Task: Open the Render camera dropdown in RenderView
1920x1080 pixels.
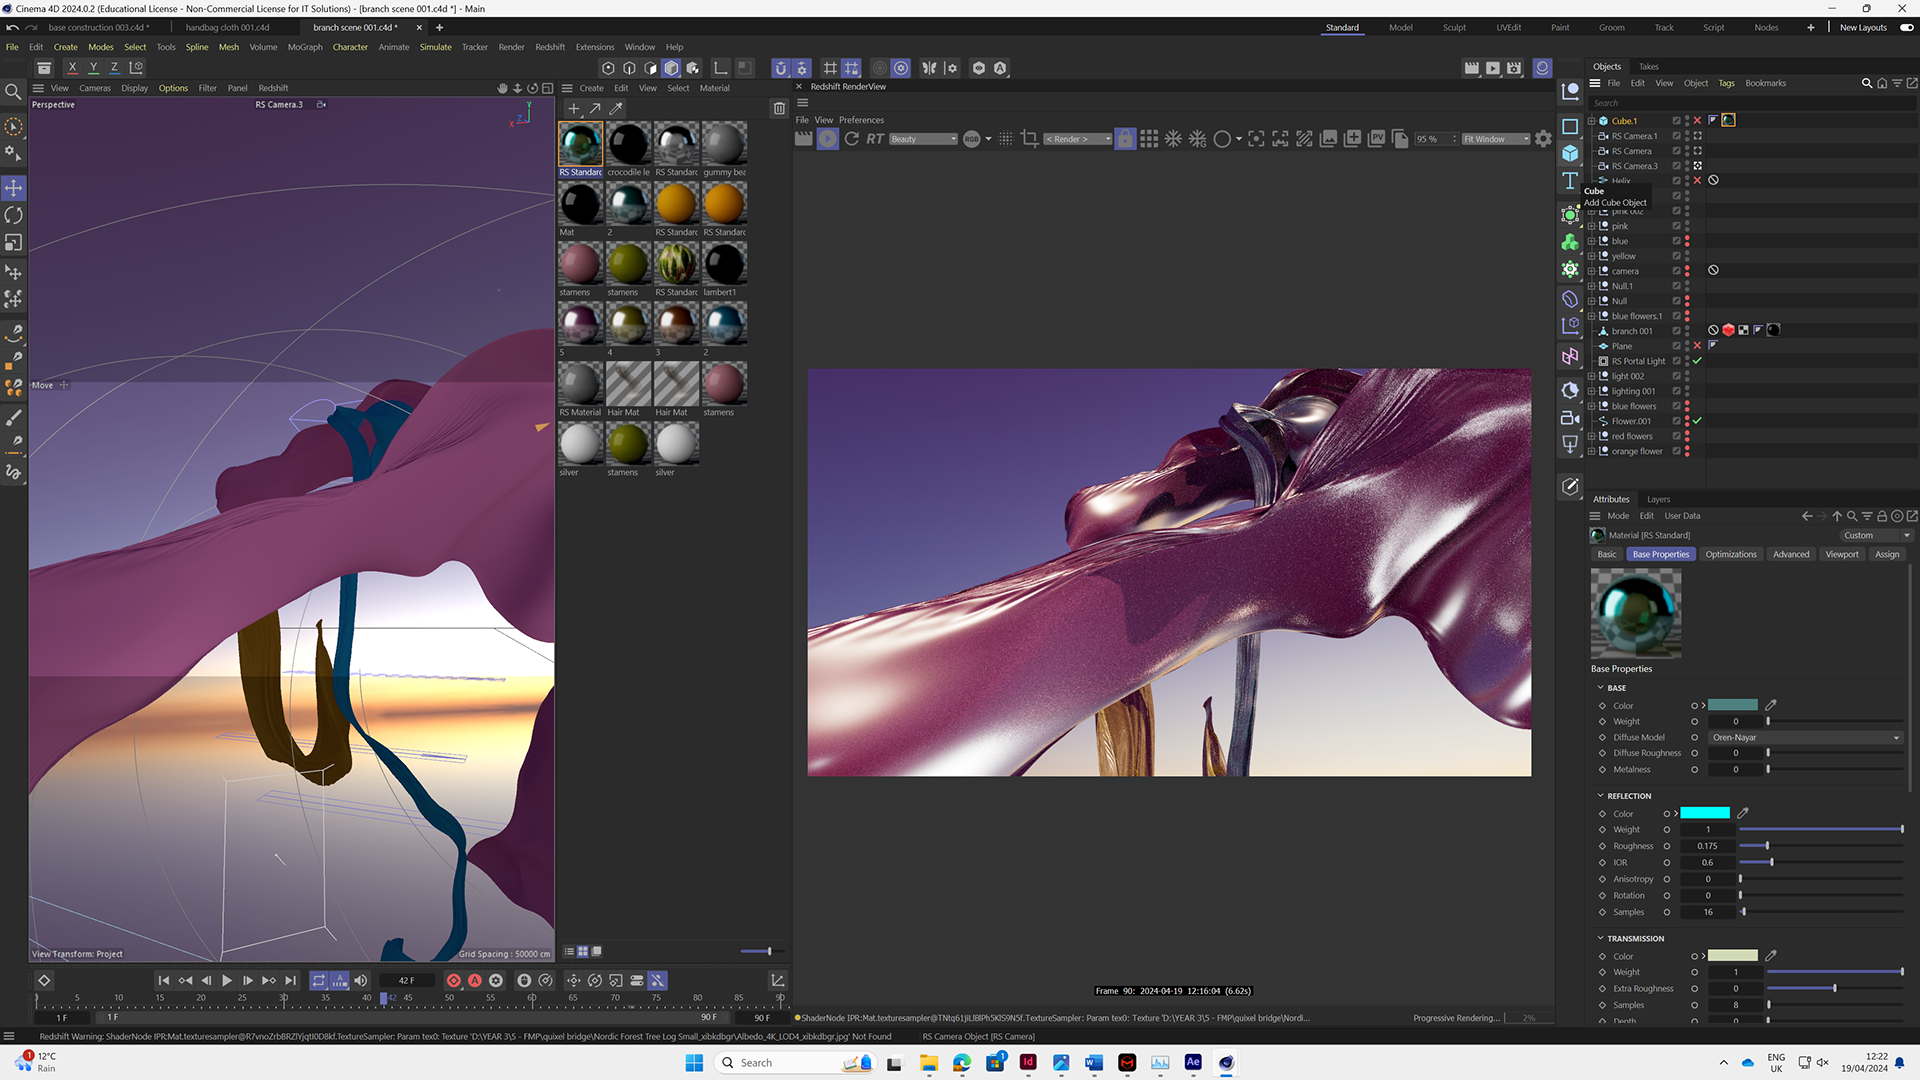Action: click(1078, 139)
